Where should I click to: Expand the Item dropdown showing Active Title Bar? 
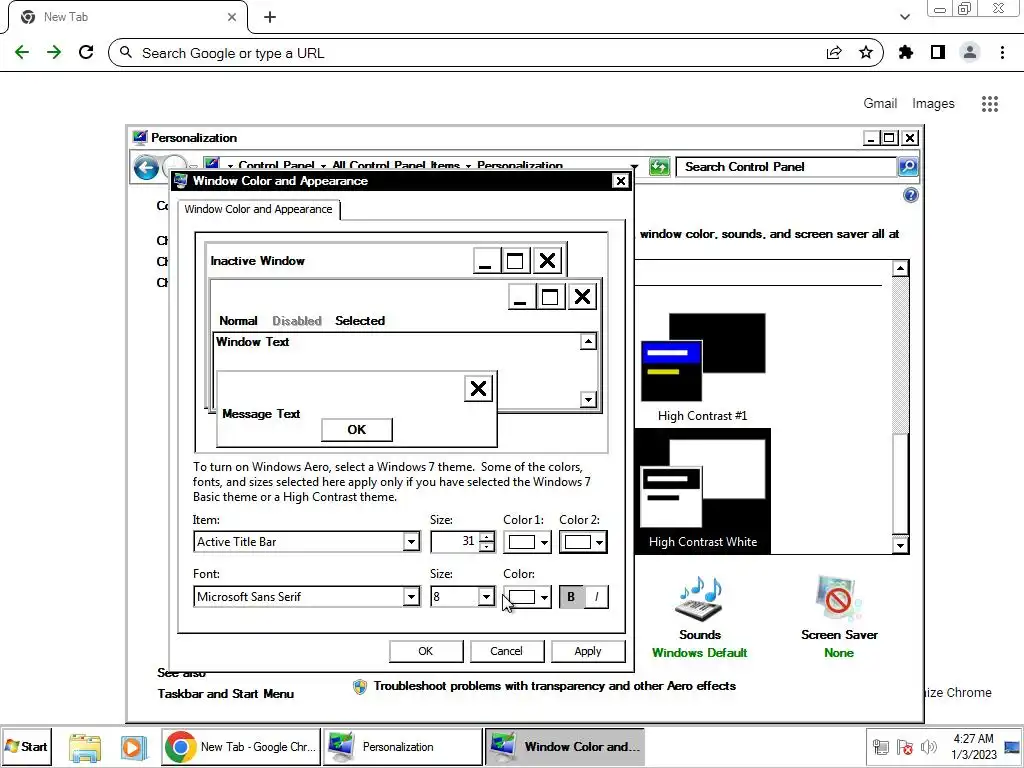411,541
